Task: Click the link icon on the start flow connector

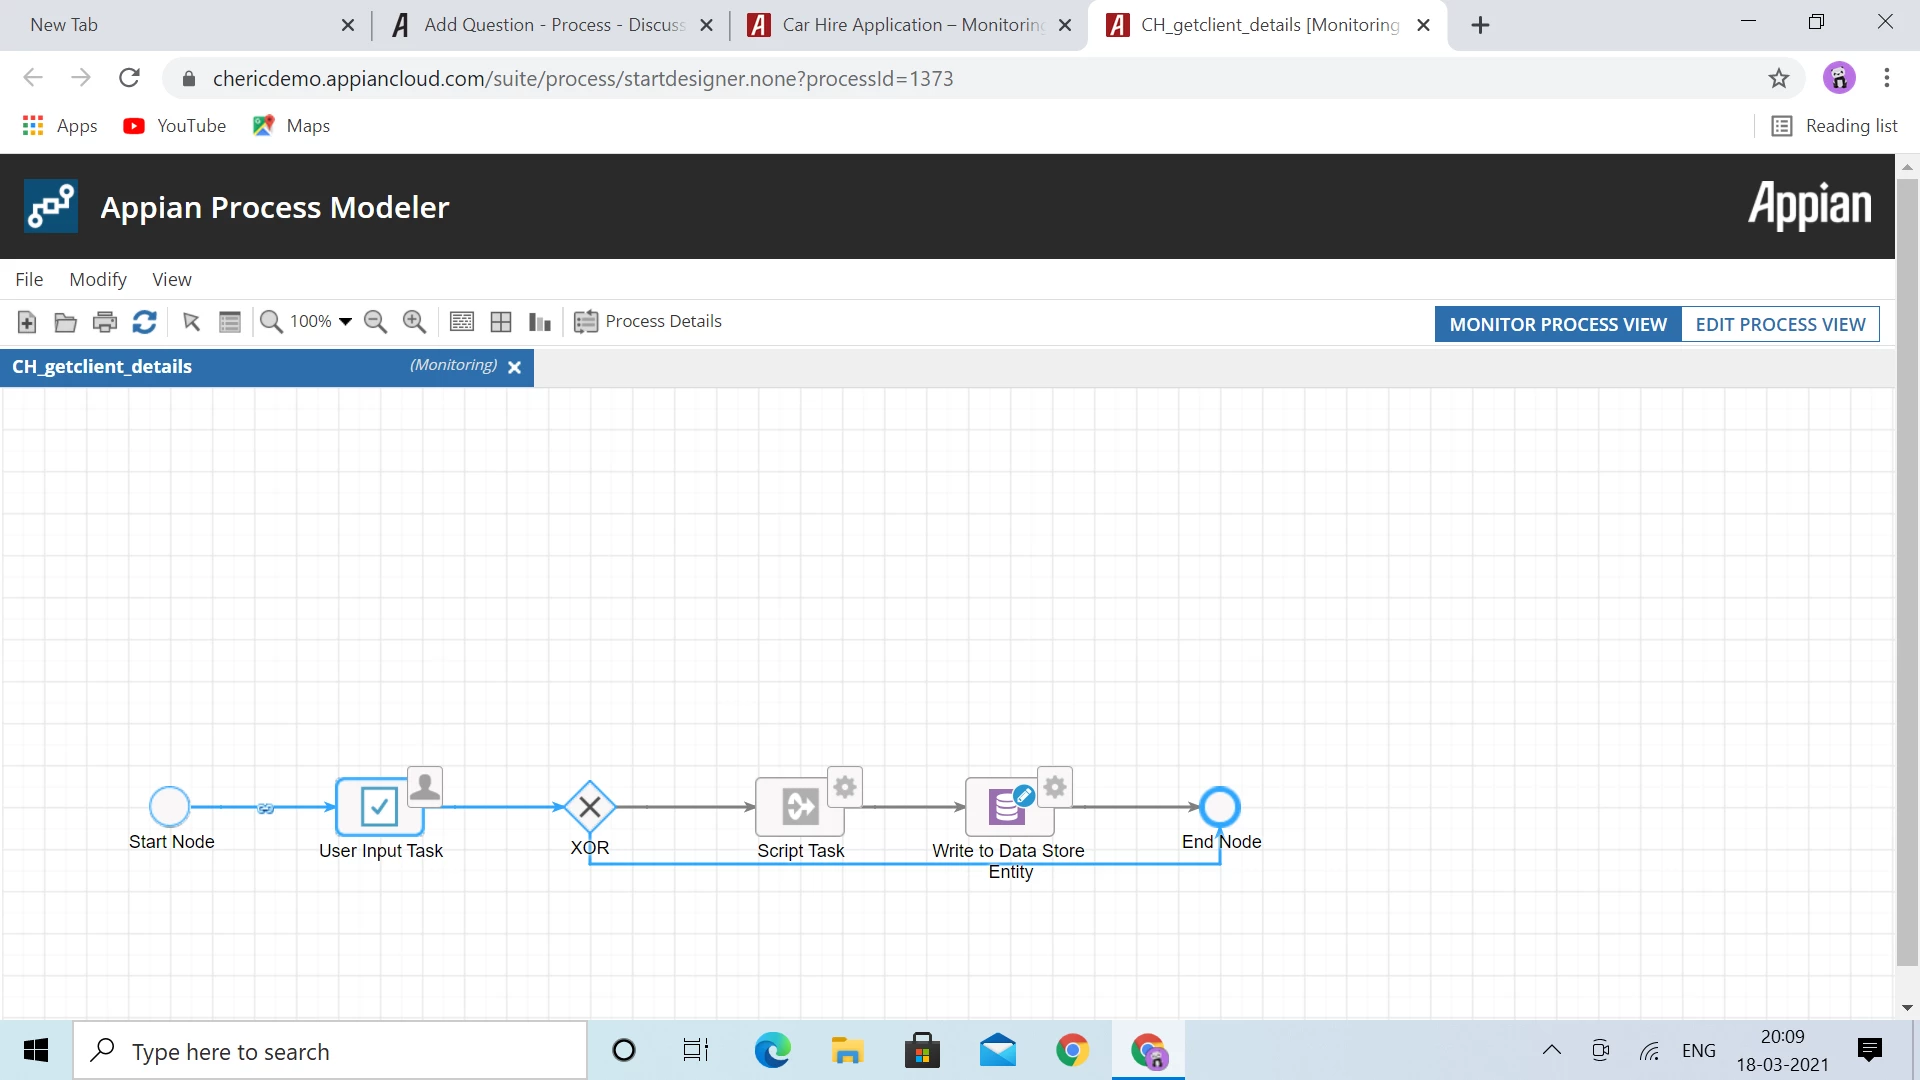Action: point(265,808)
